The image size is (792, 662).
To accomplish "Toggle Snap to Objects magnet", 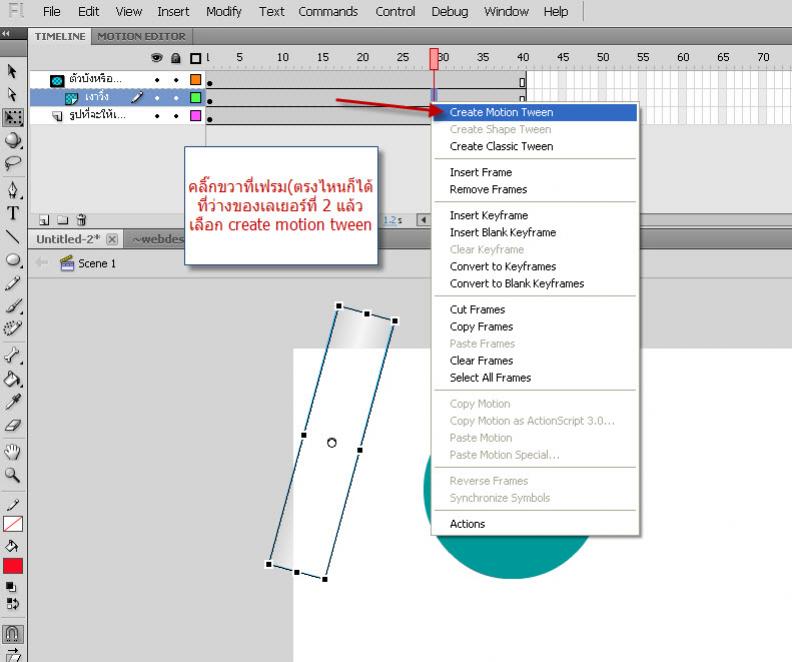I will [13, 634].
